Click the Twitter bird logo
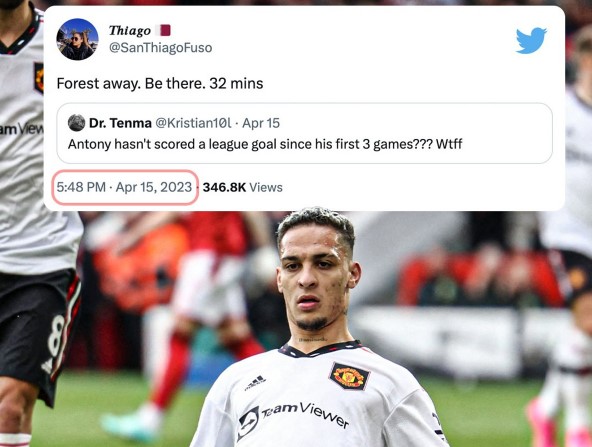Viewport: 592px width, 447px height. 531,40
